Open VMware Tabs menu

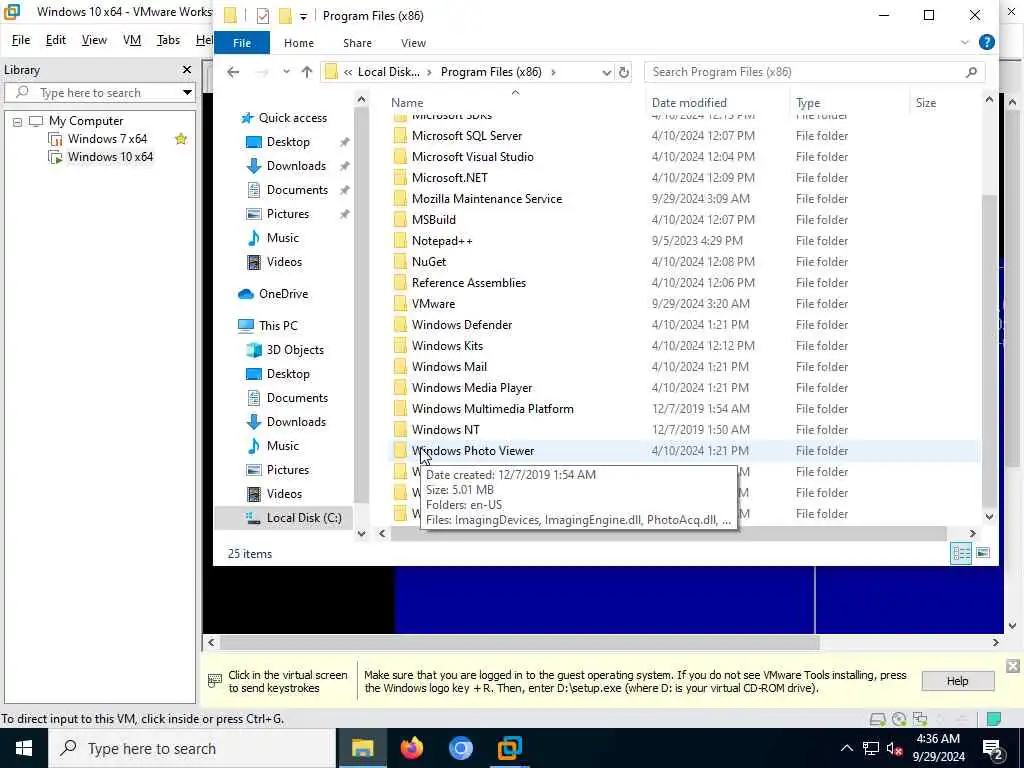click(x=168, y=40)
